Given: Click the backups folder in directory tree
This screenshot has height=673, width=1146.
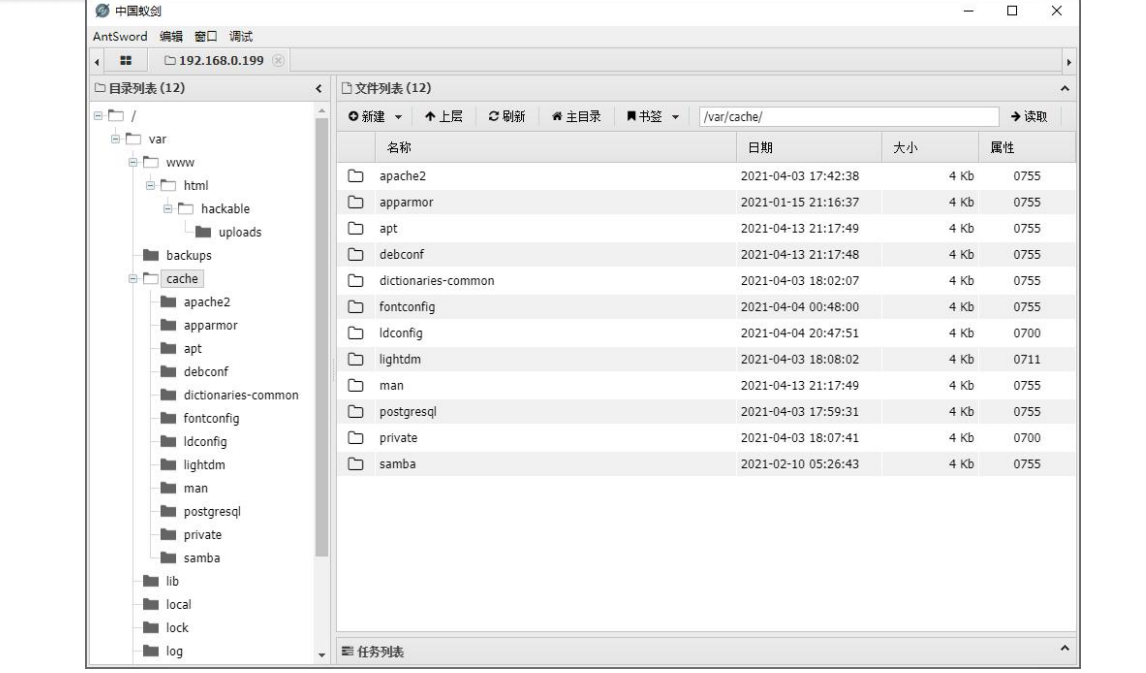Looking at the screenshot, I should [176, 255].
